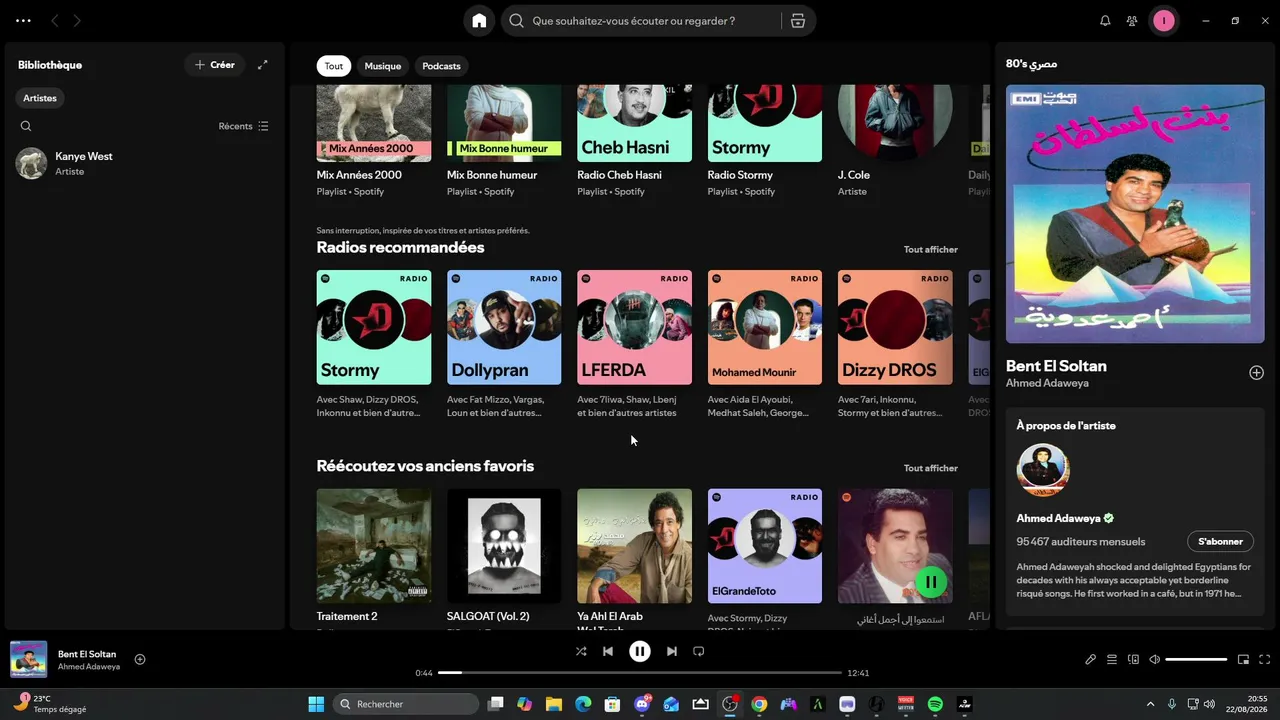Open the LFERDA radio card
The width and height of the screenshot is (1280, 720).
634,327
